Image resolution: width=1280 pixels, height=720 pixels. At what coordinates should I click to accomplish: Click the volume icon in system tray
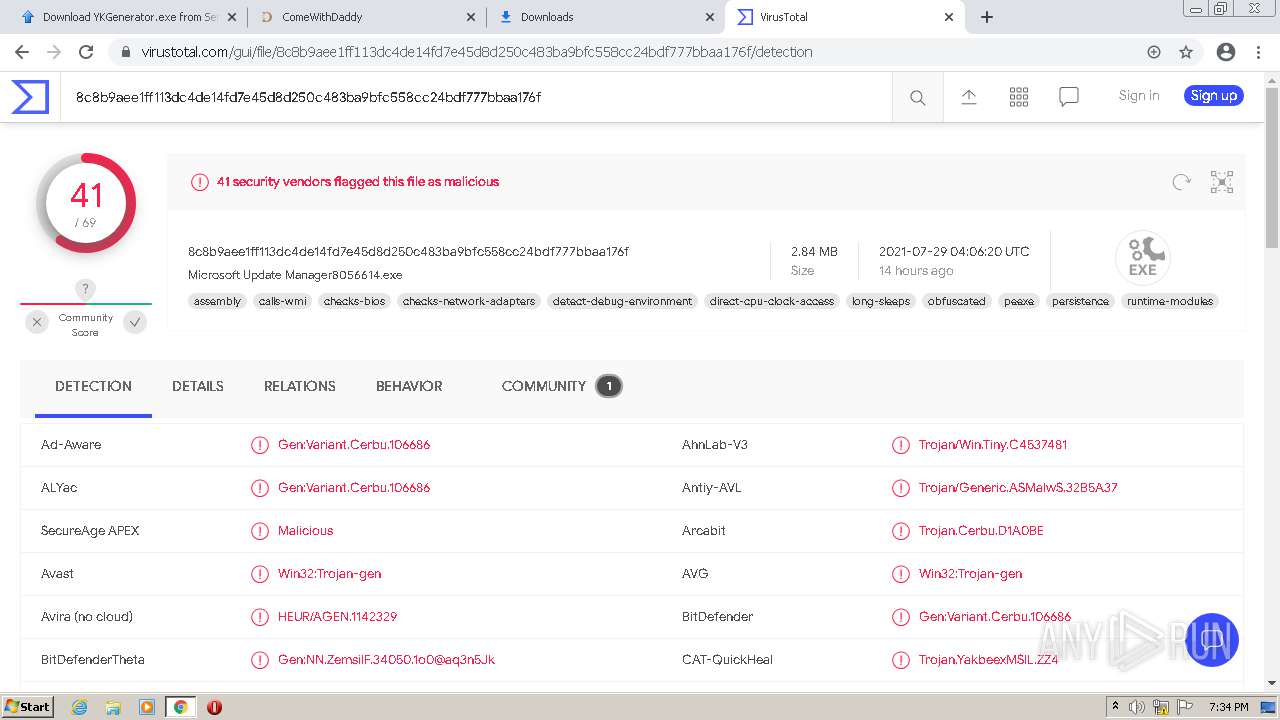coord(1136,707)
